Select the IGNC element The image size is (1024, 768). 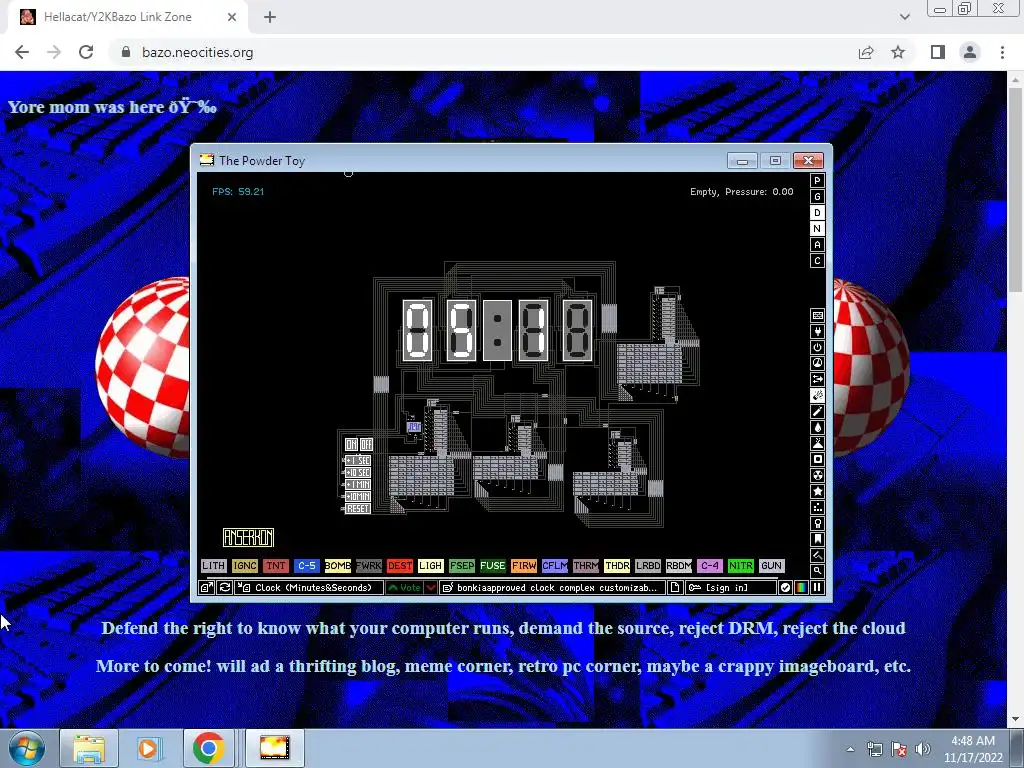tap(244, 566)
